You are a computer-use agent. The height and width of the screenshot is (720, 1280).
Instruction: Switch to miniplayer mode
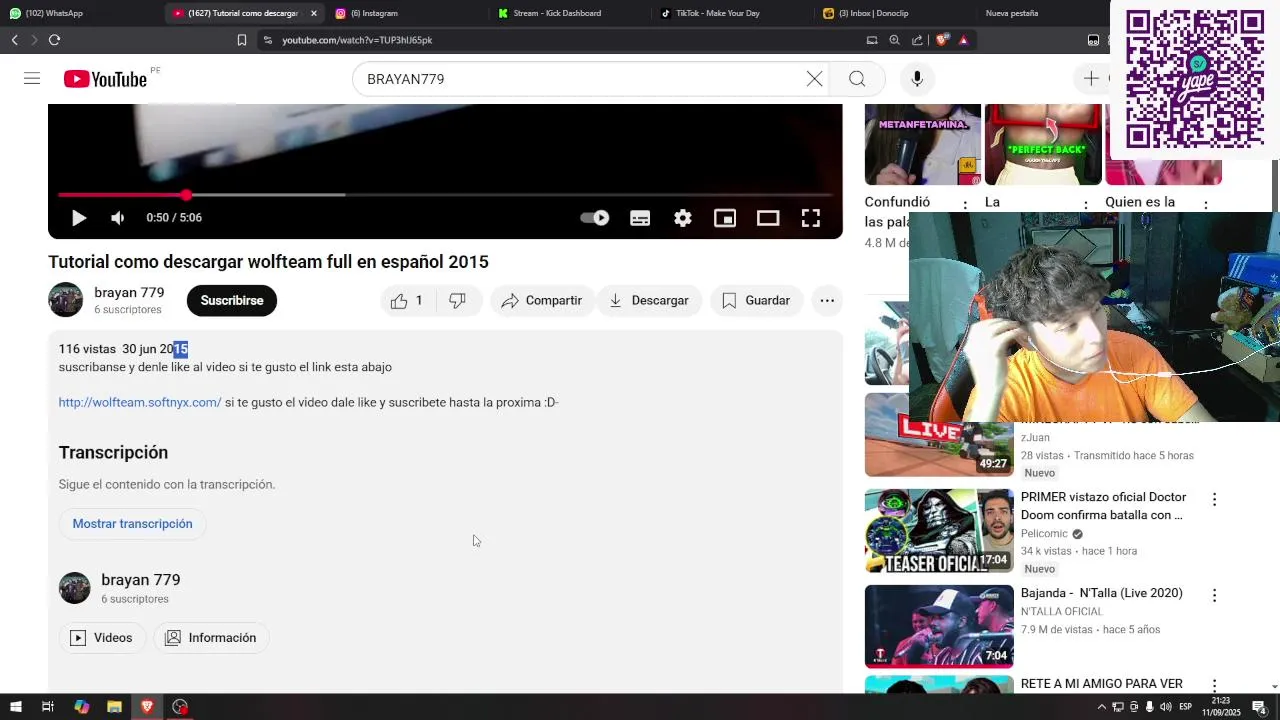(725, 218)
